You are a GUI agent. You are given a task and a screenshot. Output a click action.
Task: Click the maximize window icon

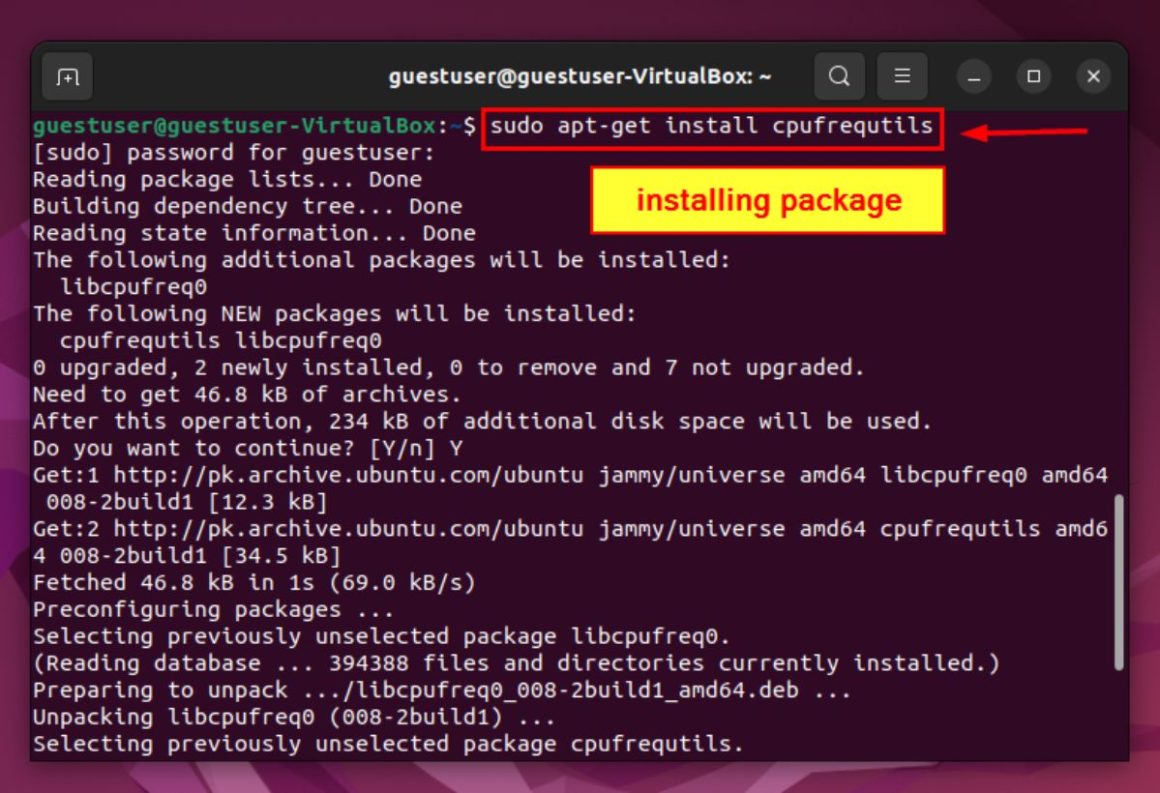[x=1032, y=75]
